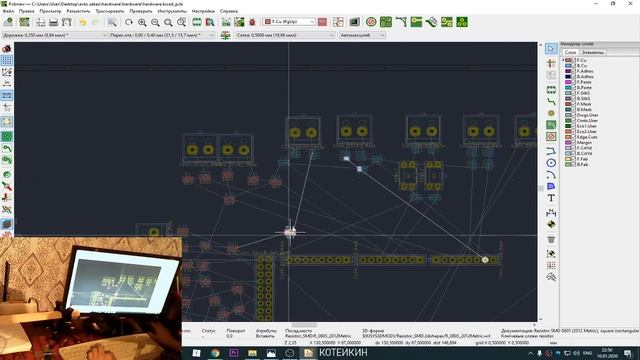Click the ENG language indicator

tap(587, 353)
